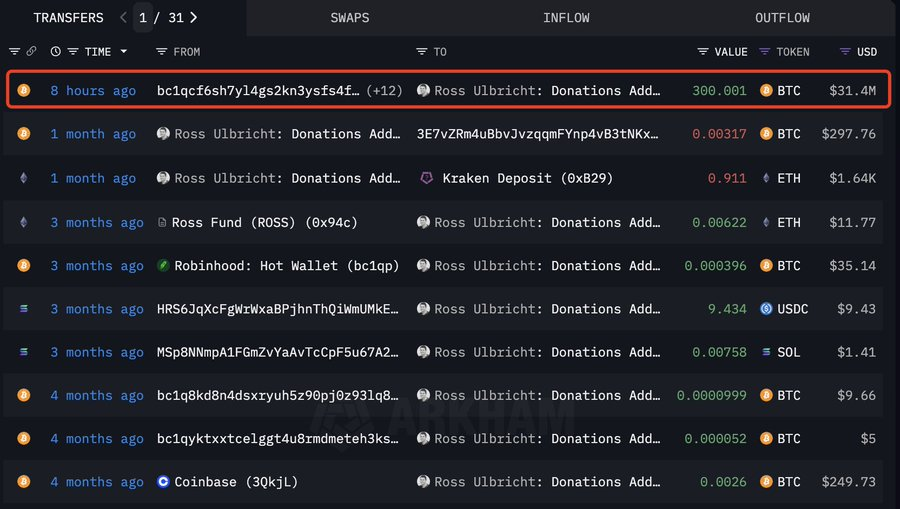Go to the next transfers page arrow
The height and width of the screenshot is (509, 900).
[x=193, y=18]
